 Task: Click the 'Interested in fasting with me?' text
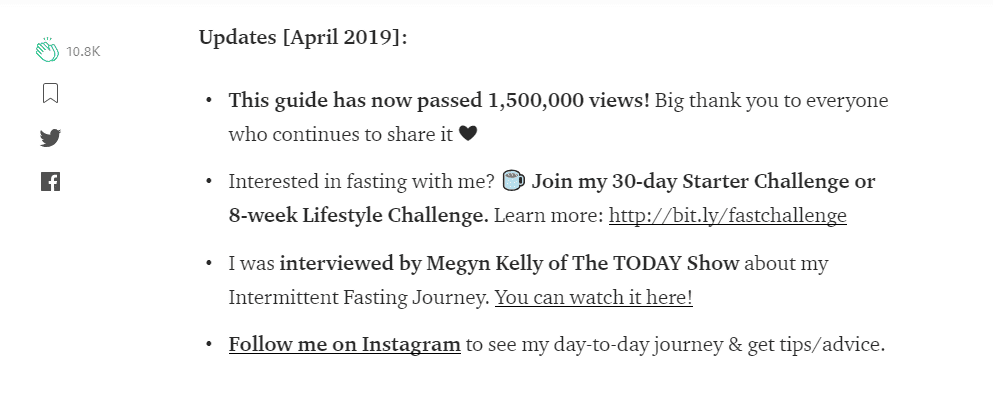[362, 181]
